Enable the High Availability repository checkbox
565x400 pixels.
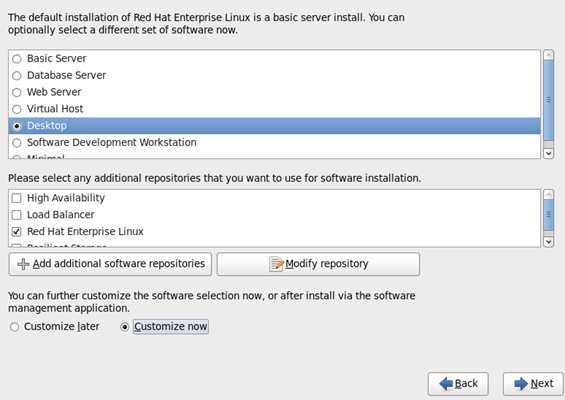click(17, 198)
